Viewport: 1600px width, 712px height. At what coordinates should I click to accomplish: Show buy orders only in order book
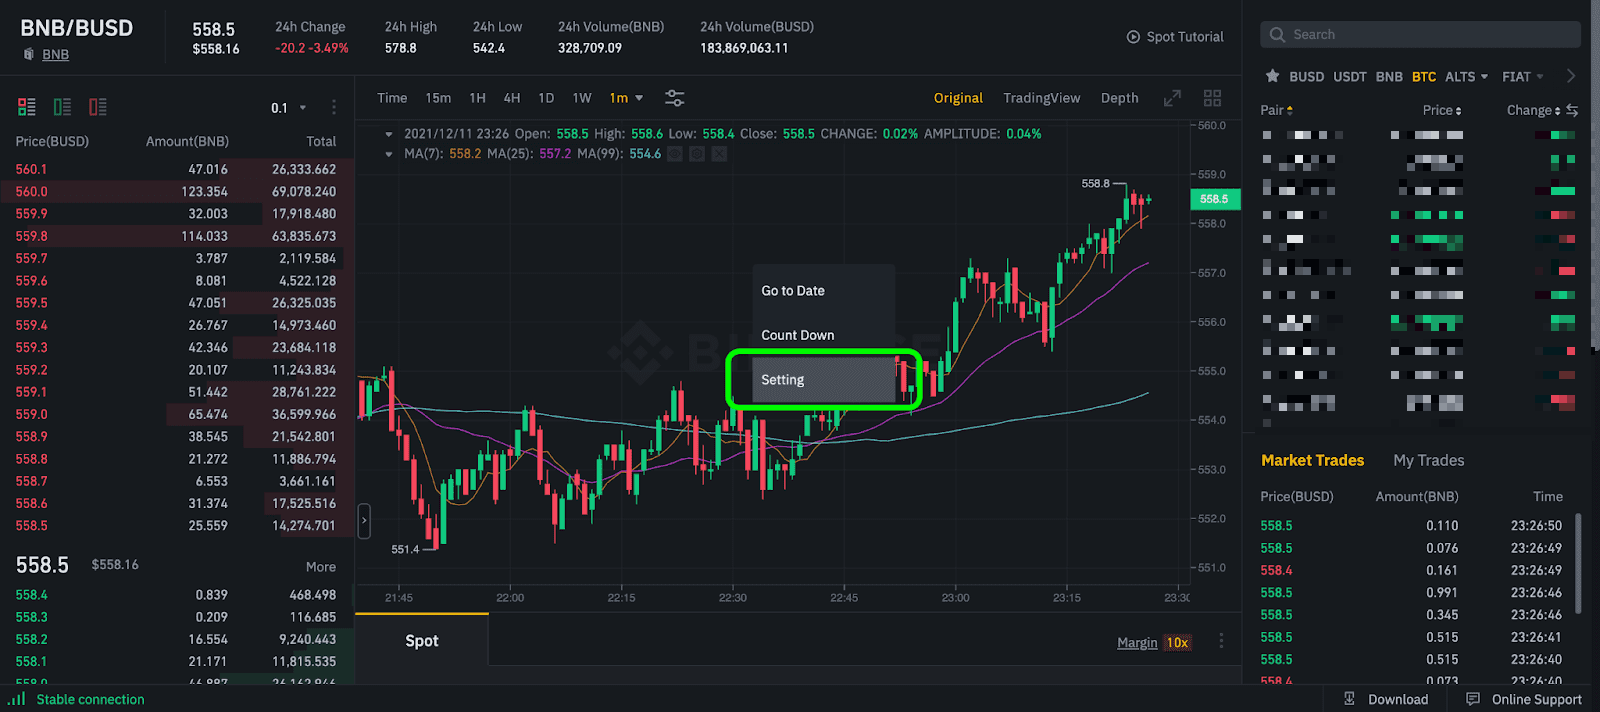(62, 107)
